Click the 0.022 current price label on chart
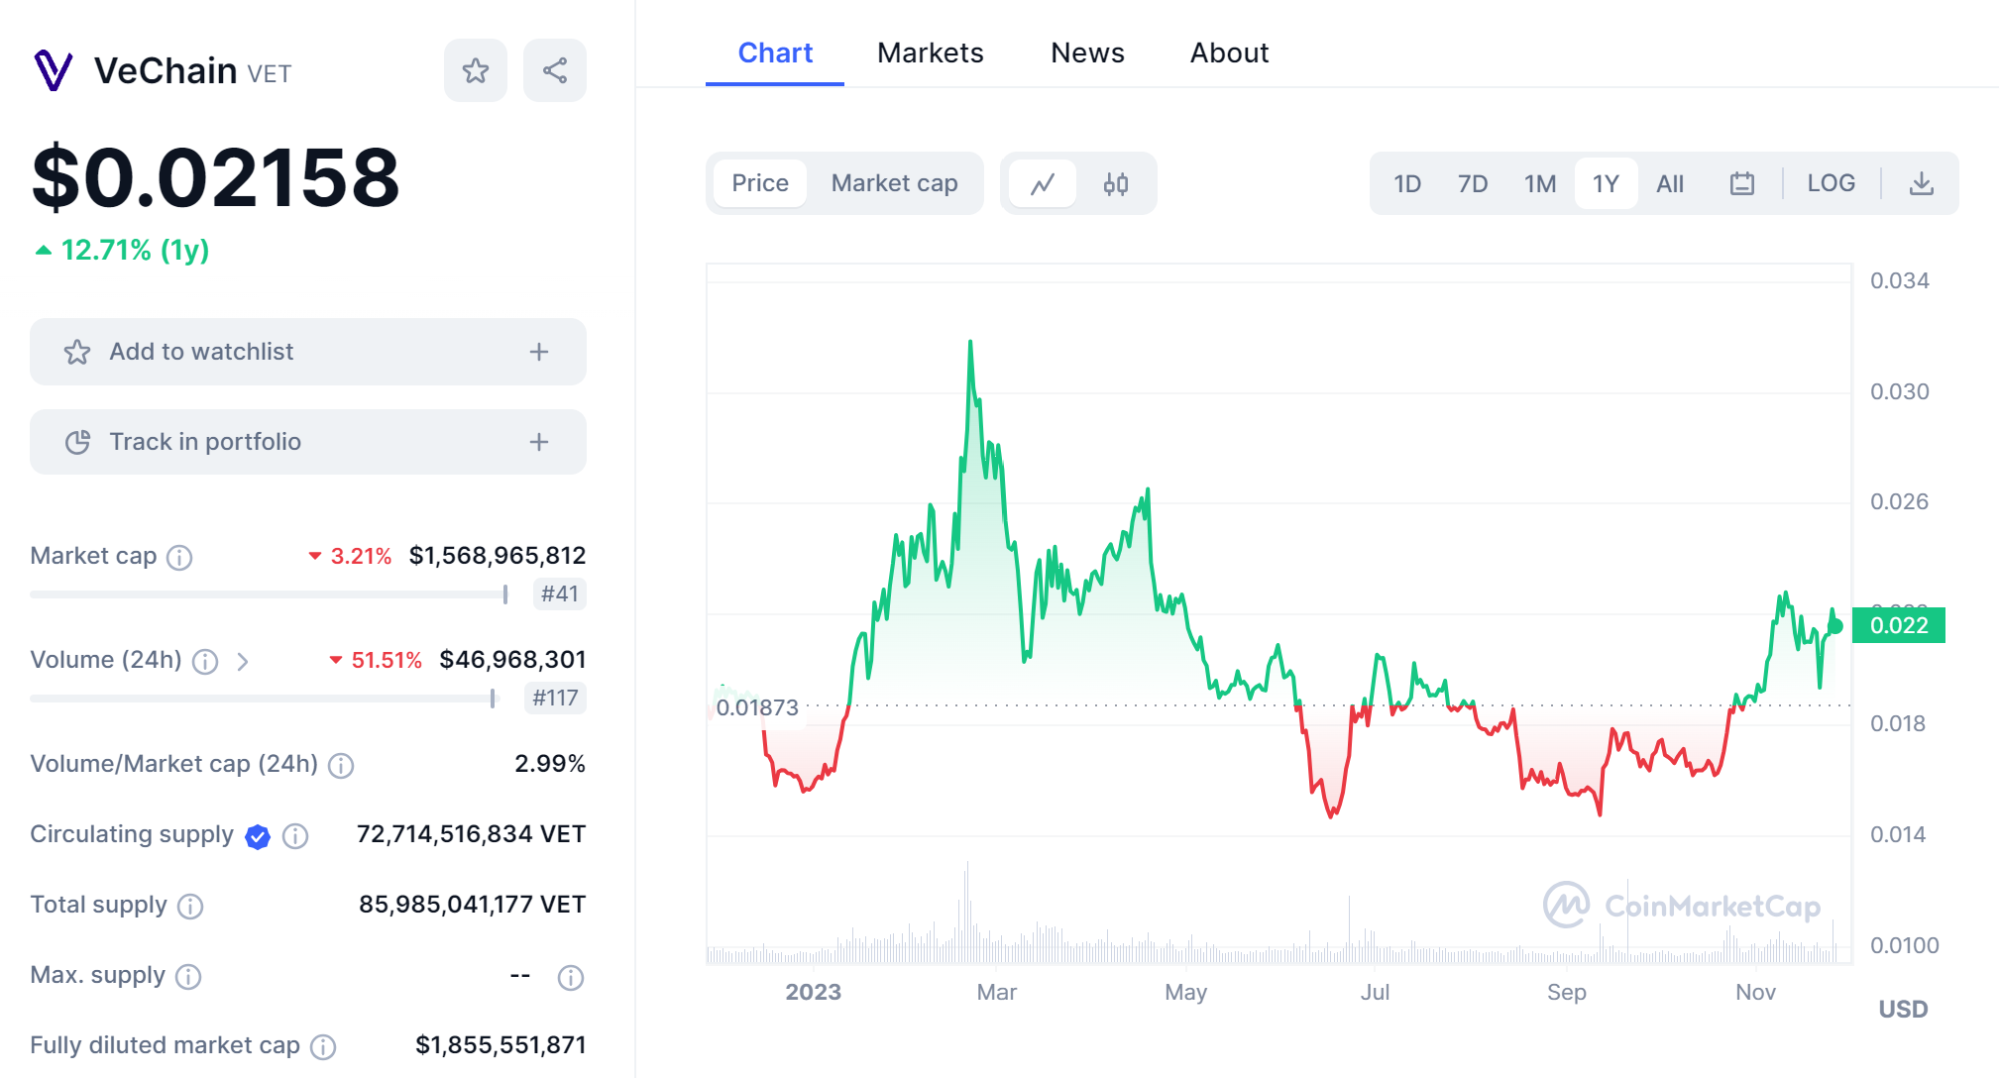This screenshot has height=1078, width=2000. pyautogui.click(x=1898, y=626)
